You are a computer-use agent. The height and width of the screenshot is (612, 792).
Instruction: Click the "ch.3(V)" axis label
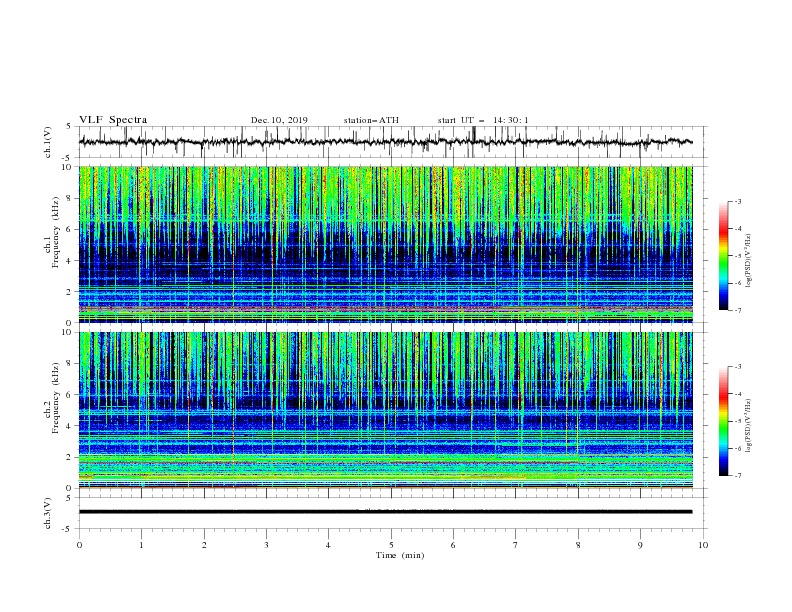point(48,513)
